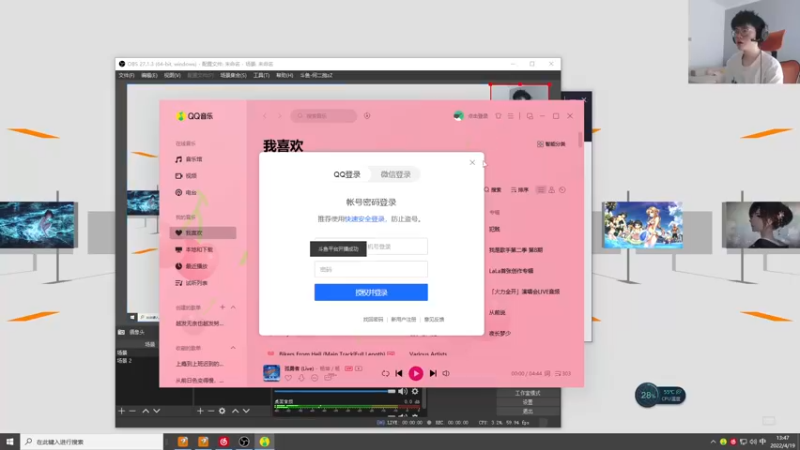Open the now-playing album cover
The width and height of the screenshot is (800, 450).
[x=271, y=373]
